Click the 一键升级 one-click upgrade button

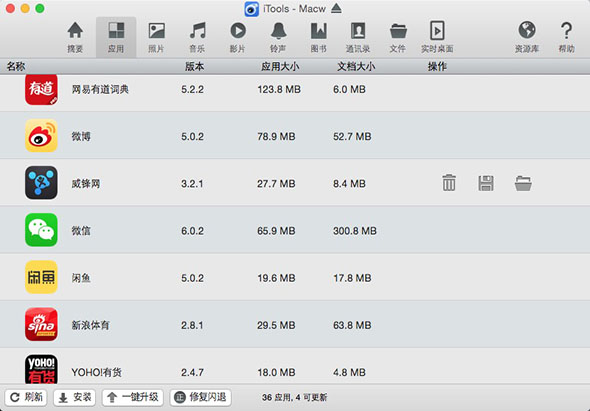(x=133, y=397)
